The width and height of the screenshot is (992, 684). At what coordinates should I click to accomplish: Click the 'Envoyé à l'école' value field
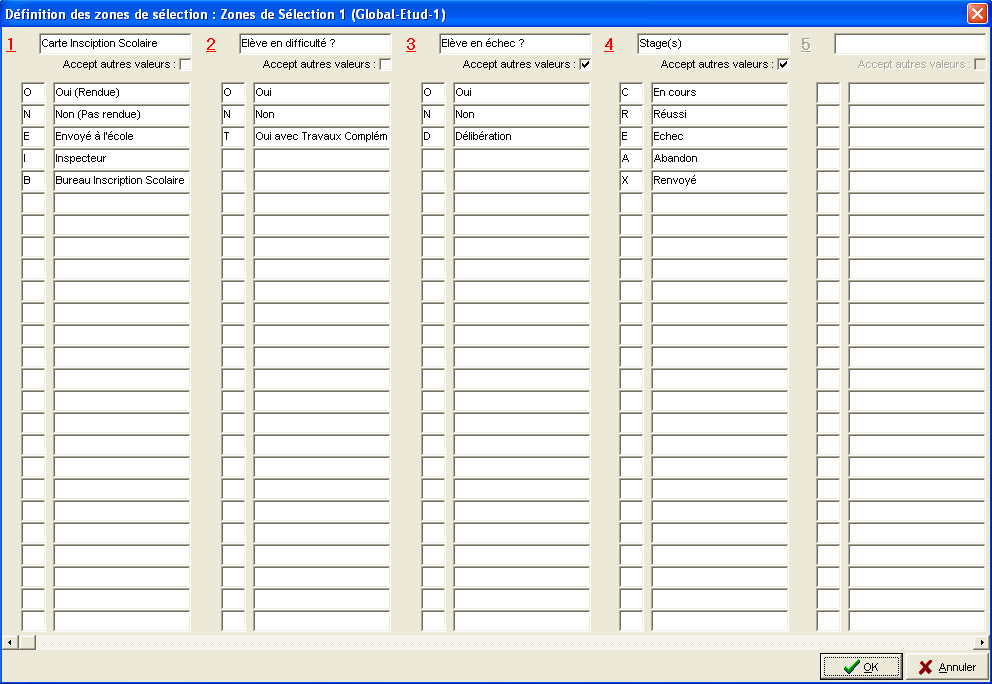click(x=121, y=137)
